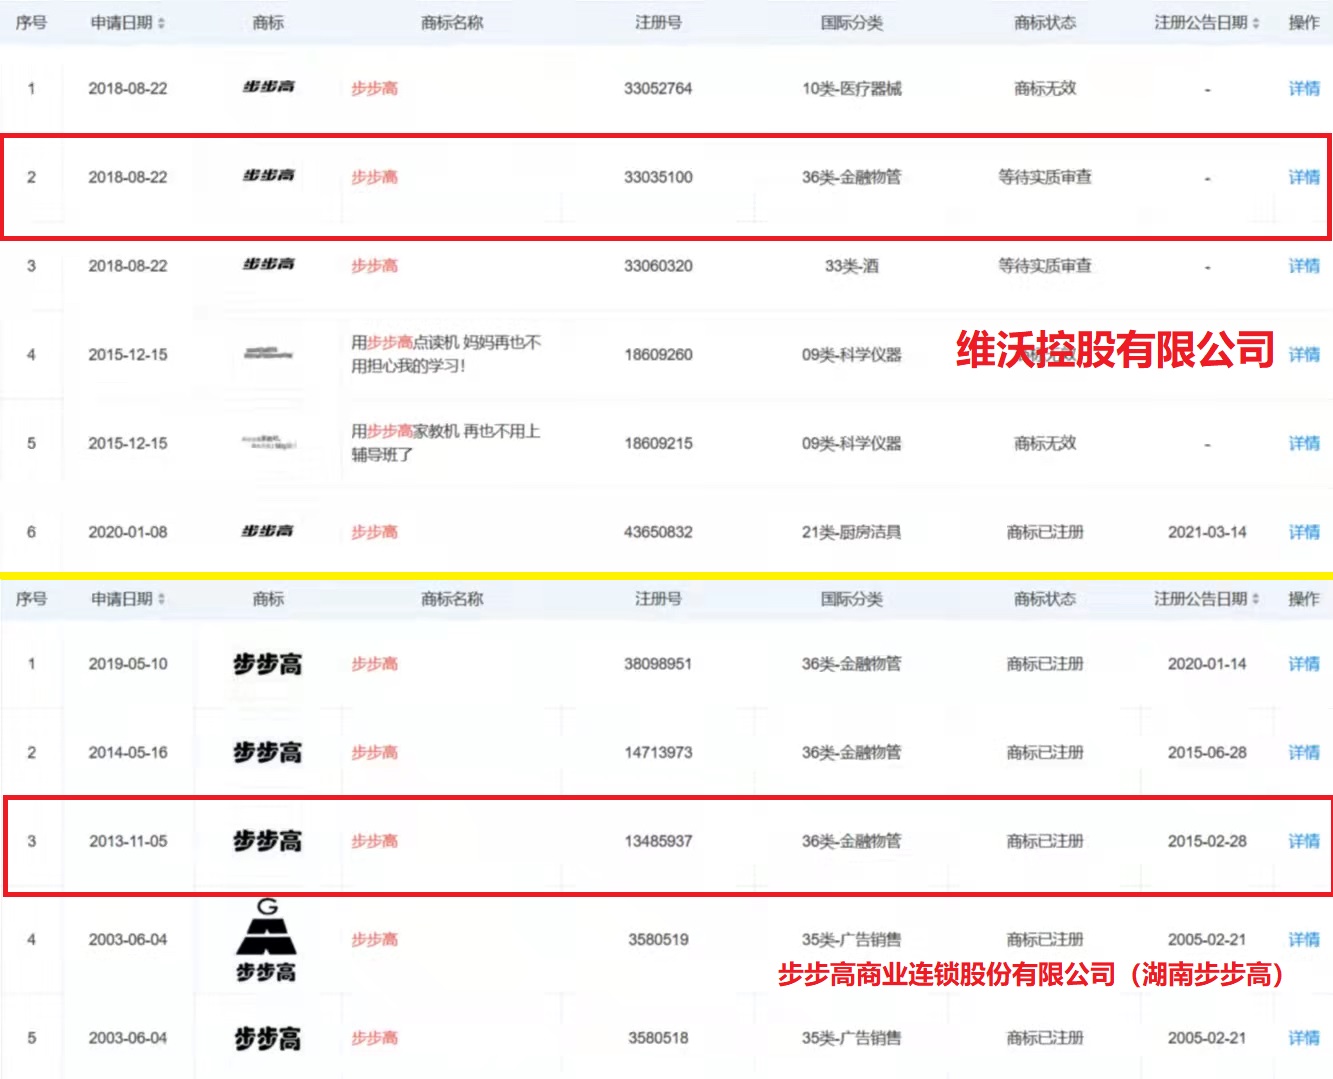Open 详情 for registration 43650832
The image size is (1333, 1079).
[x=1304, y=532]
